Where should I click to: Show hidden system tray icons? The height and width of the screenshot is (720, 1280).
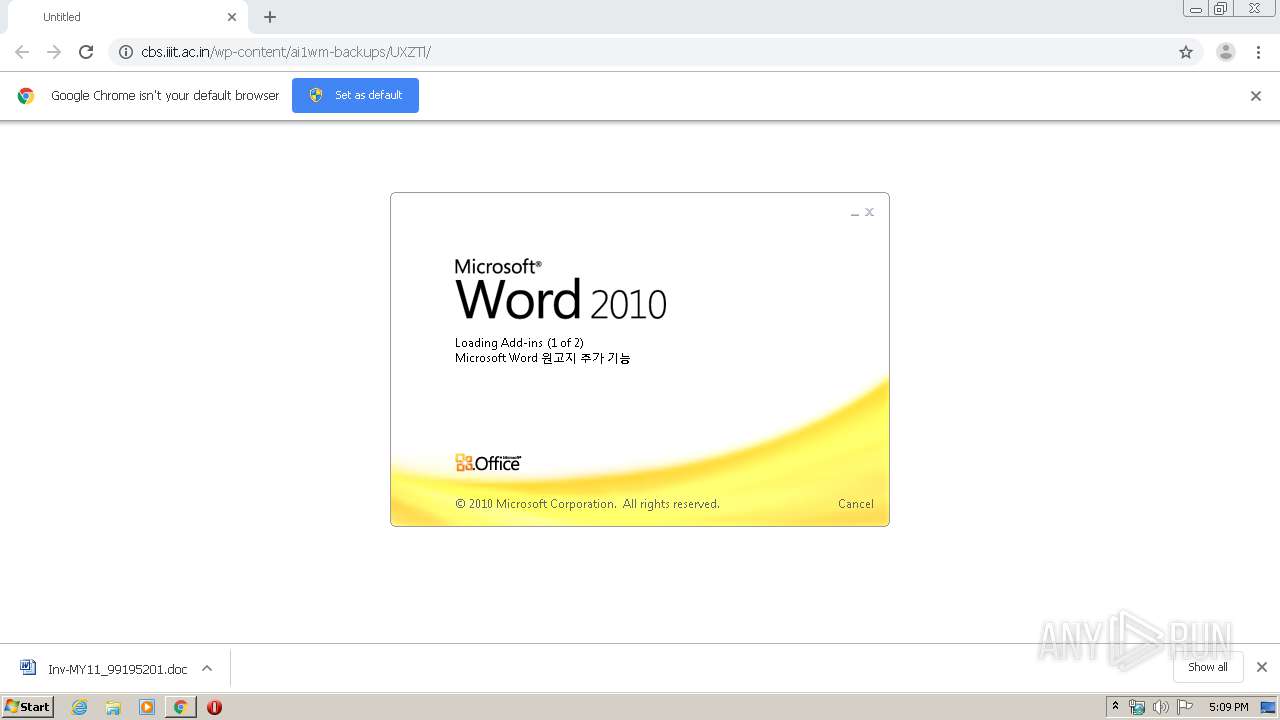coord(1115,707)
